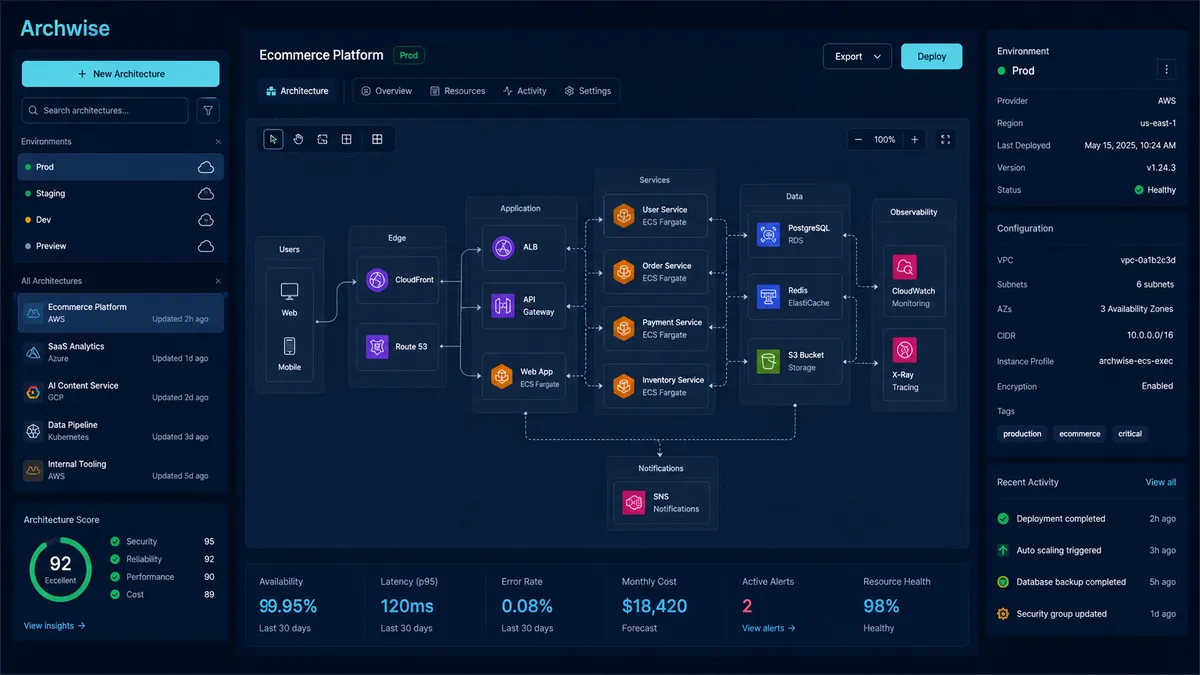This screenshot has width=1200, height=675.
Task: Select the CloudWatch Monitoring node icon
Action: tap(904, 268)
